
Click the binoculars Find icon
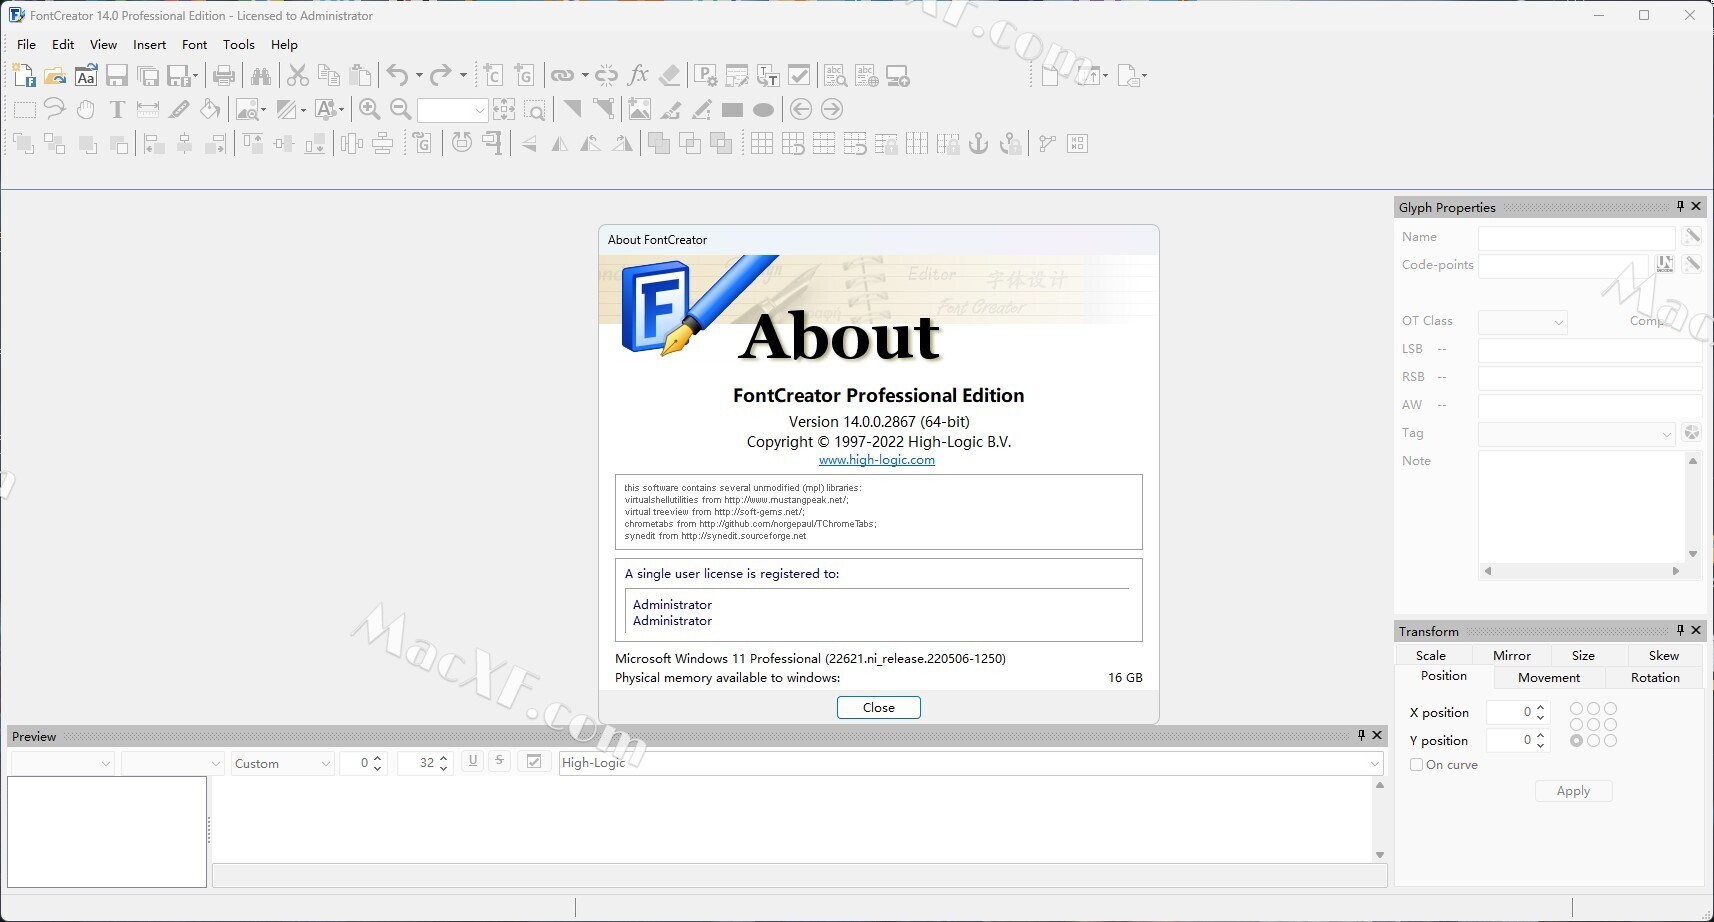(261, 76)
